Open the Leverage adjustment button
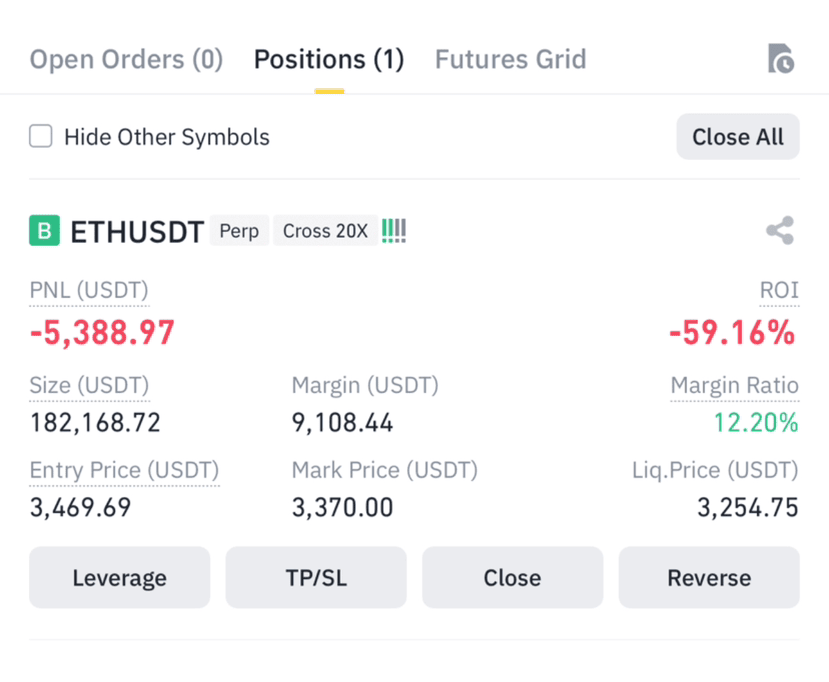Viewport: 829px width, 682px height. click(x=119, y=577)
